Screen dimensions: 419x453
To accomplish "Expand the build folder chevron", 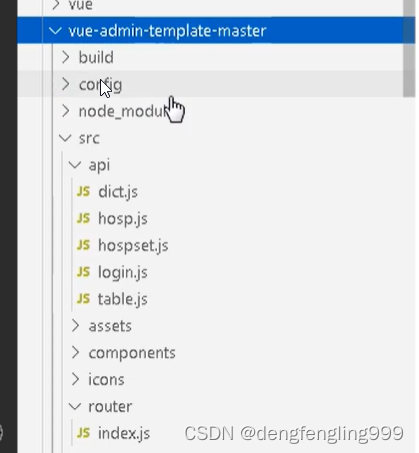I will click(66, 57).
